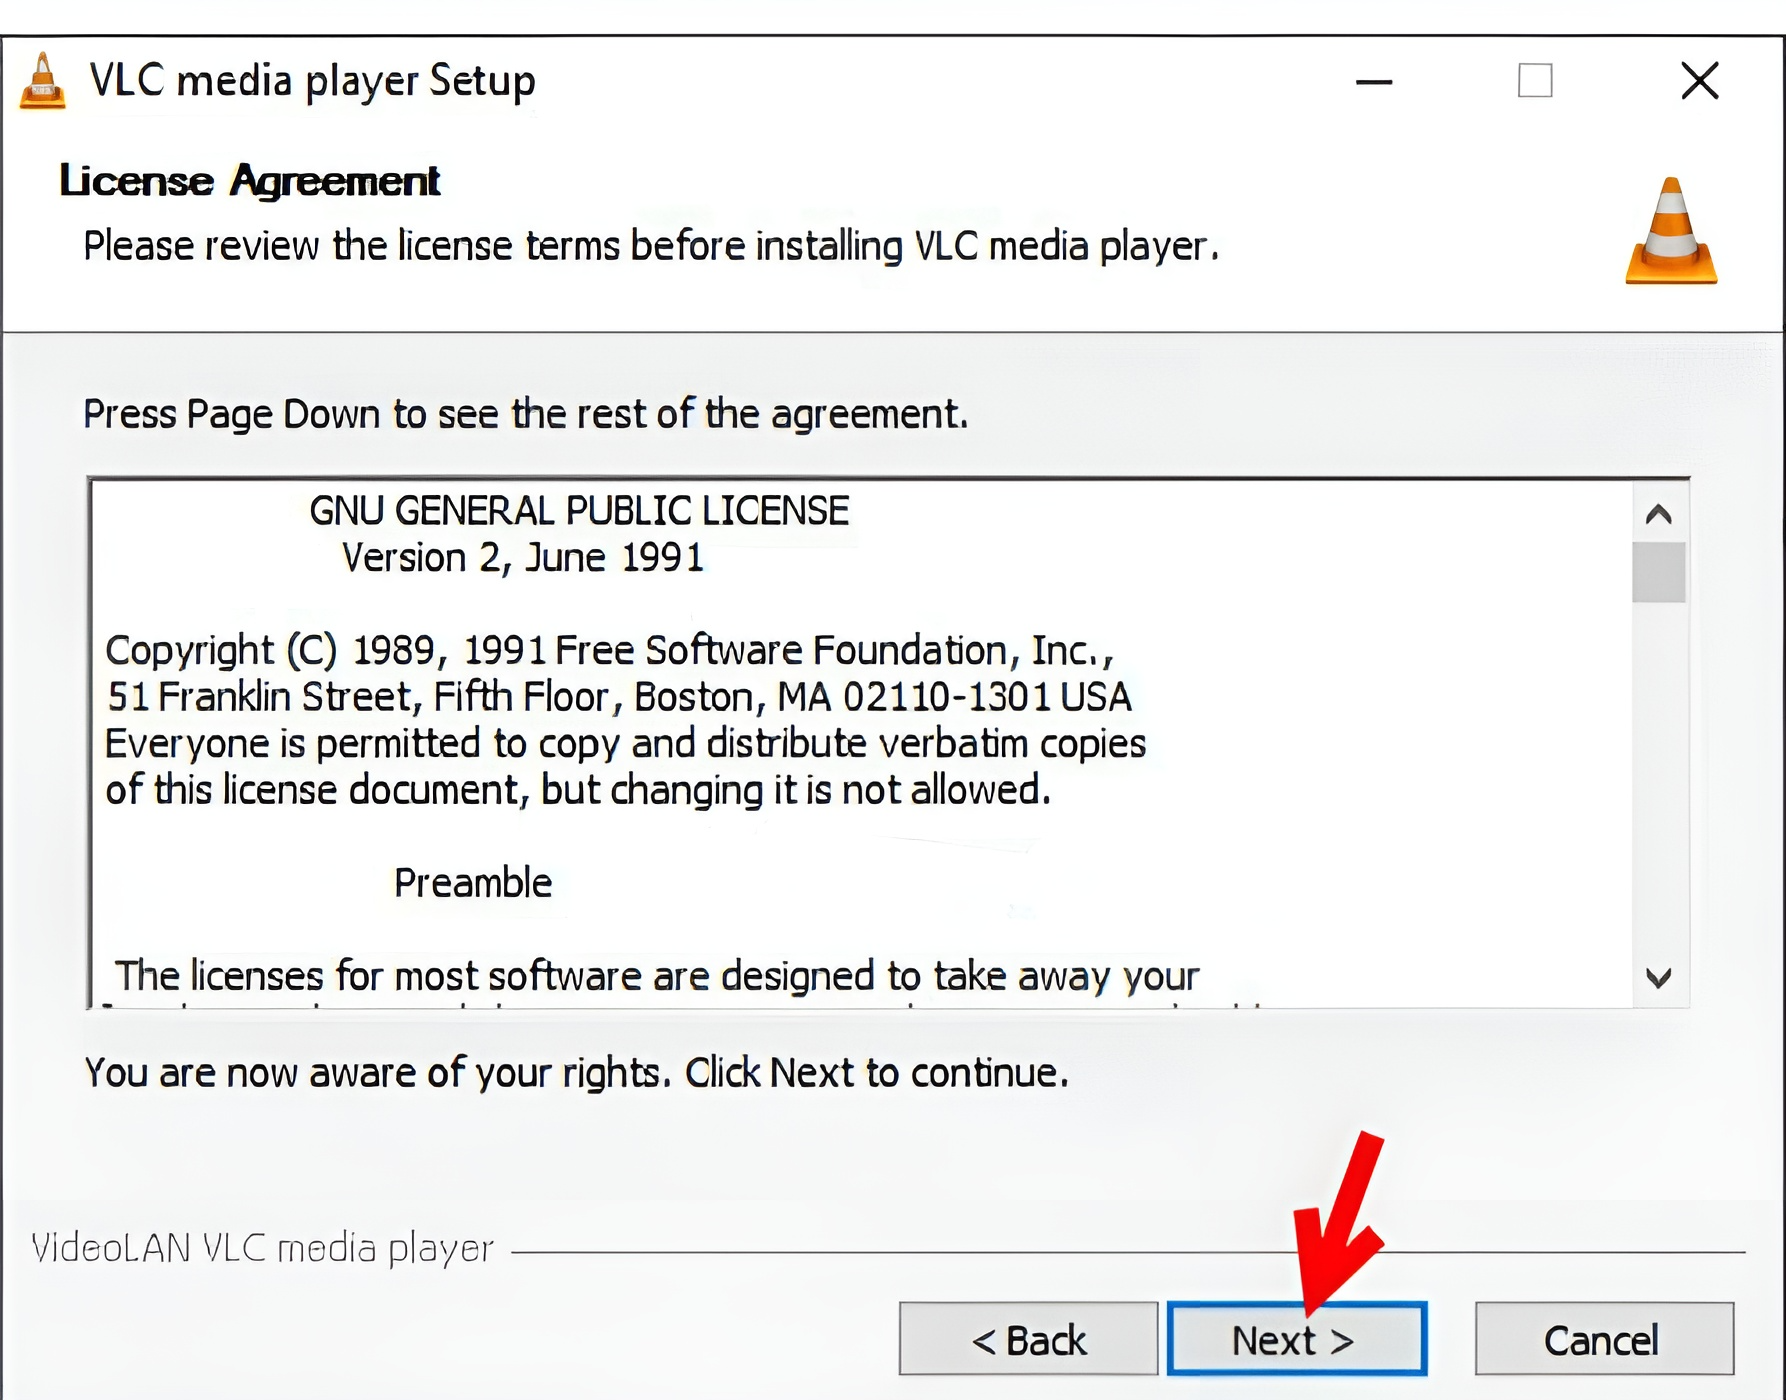Click the license scrollbar up arrow
Screen dimensions: 1786x1400
point(1659,514)
